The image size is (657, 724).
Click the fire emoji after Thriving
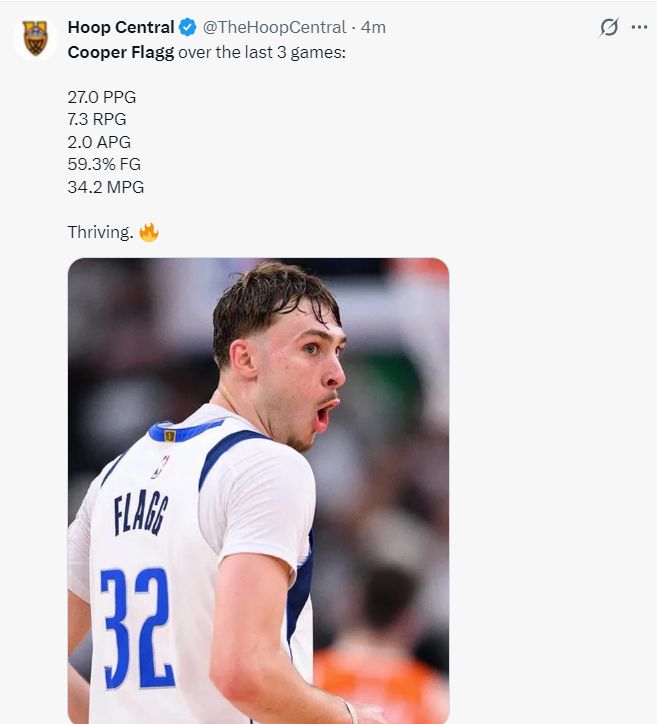tap(149, 232)
